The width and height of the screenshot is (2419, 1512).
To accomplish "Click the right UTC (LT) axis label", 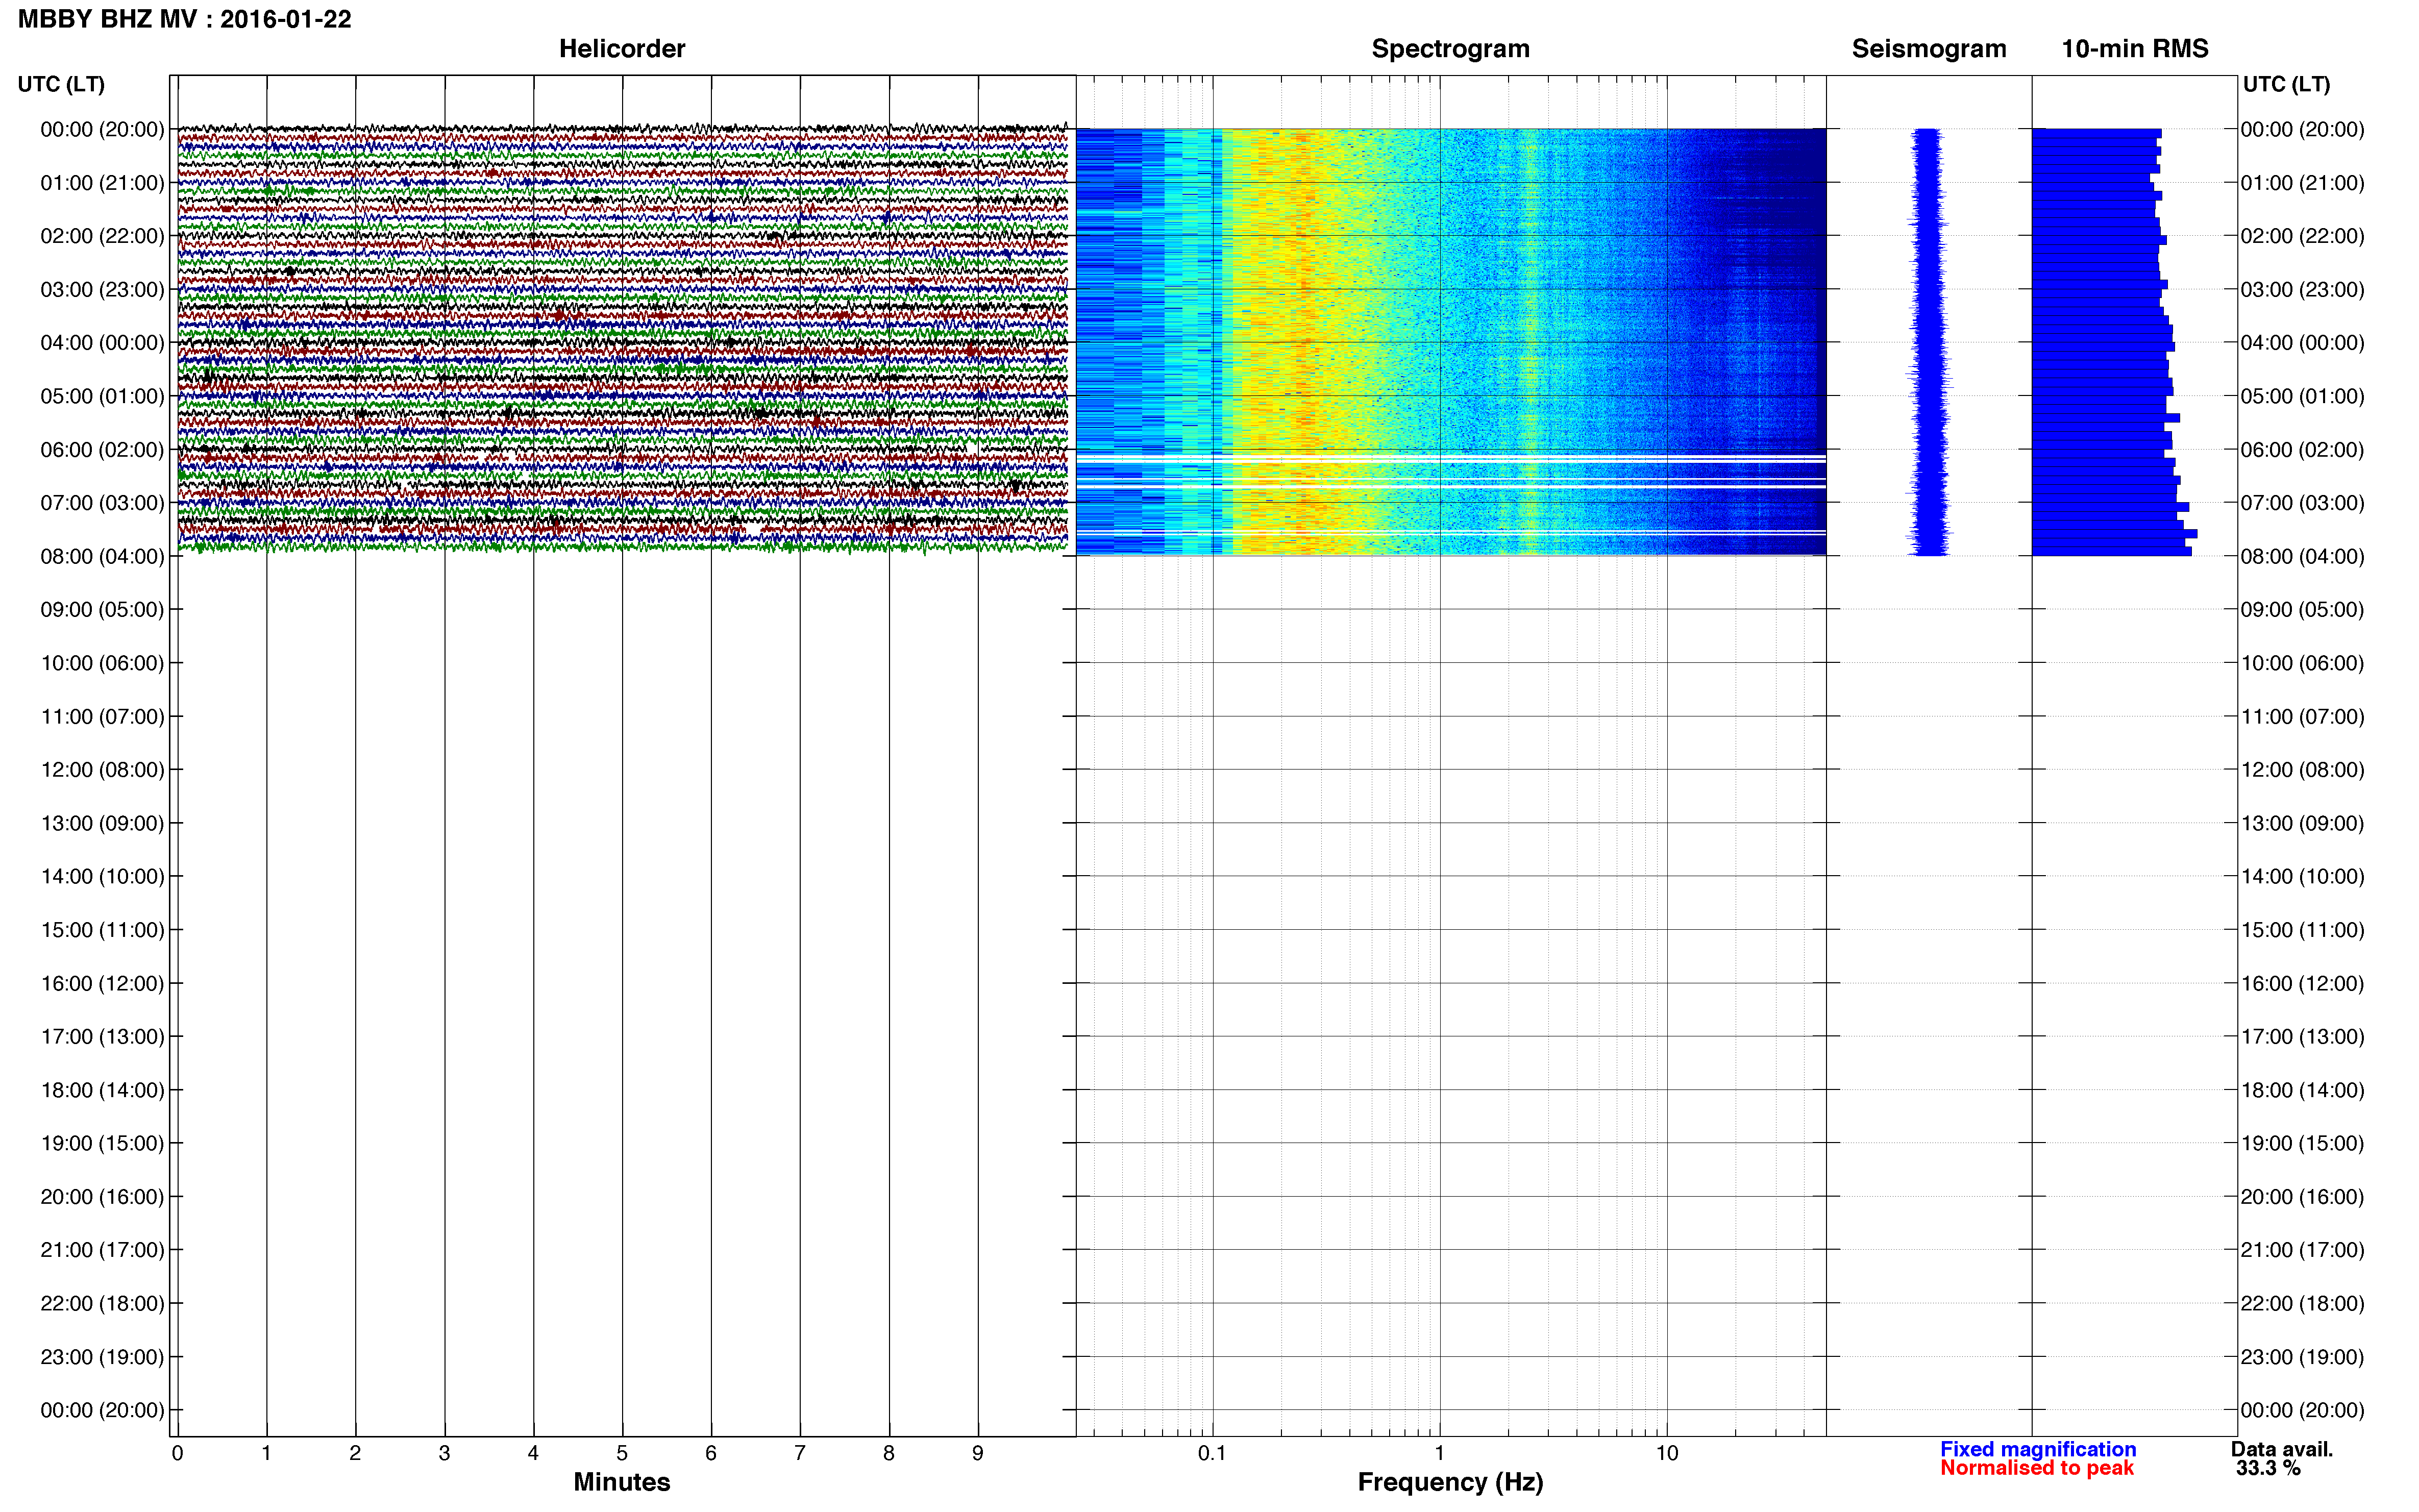I will [2286, 84].
